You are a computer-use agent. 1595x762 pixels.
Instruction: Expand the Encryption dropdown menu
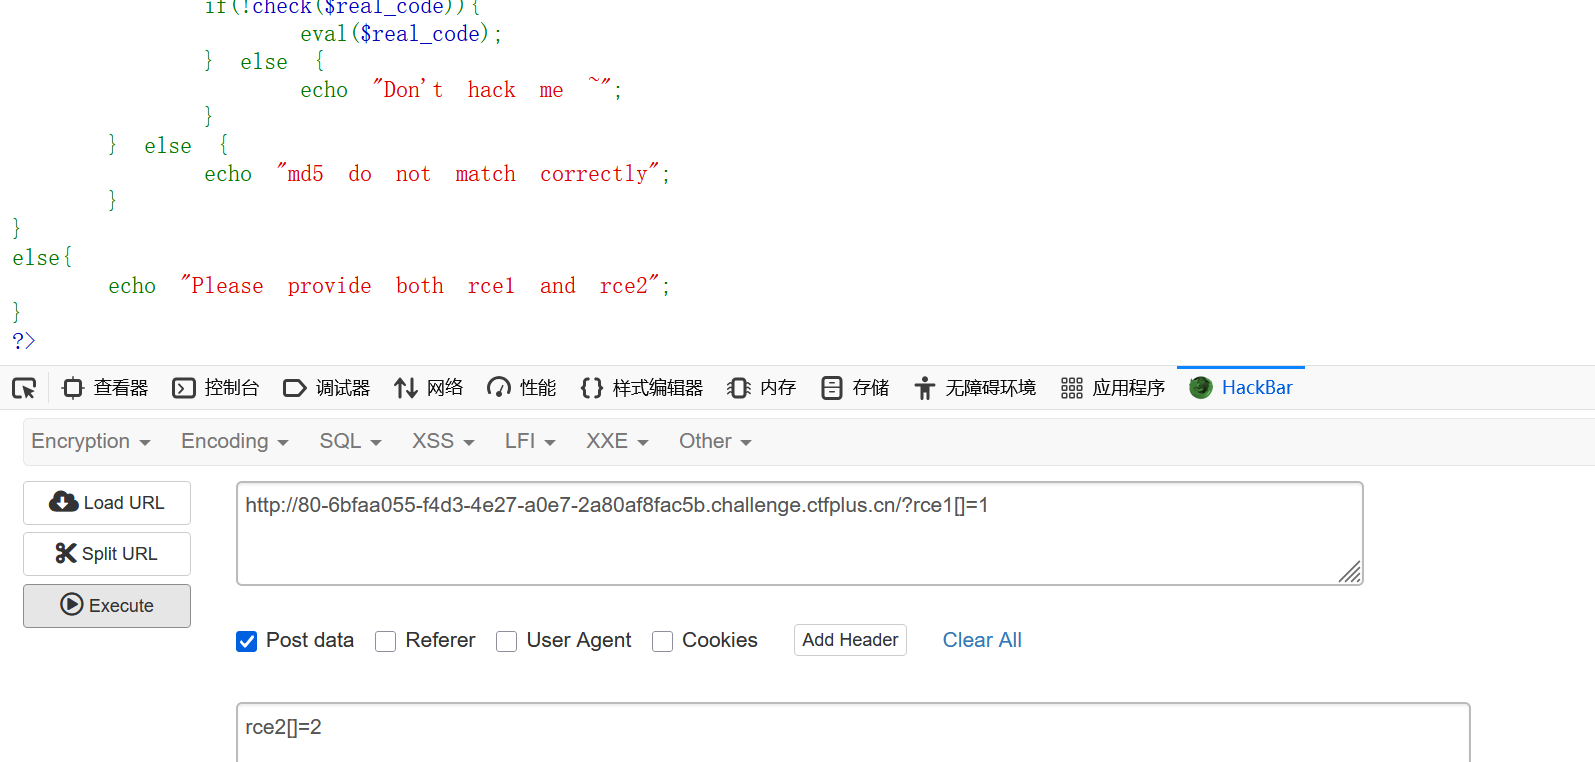click(91, 441)
